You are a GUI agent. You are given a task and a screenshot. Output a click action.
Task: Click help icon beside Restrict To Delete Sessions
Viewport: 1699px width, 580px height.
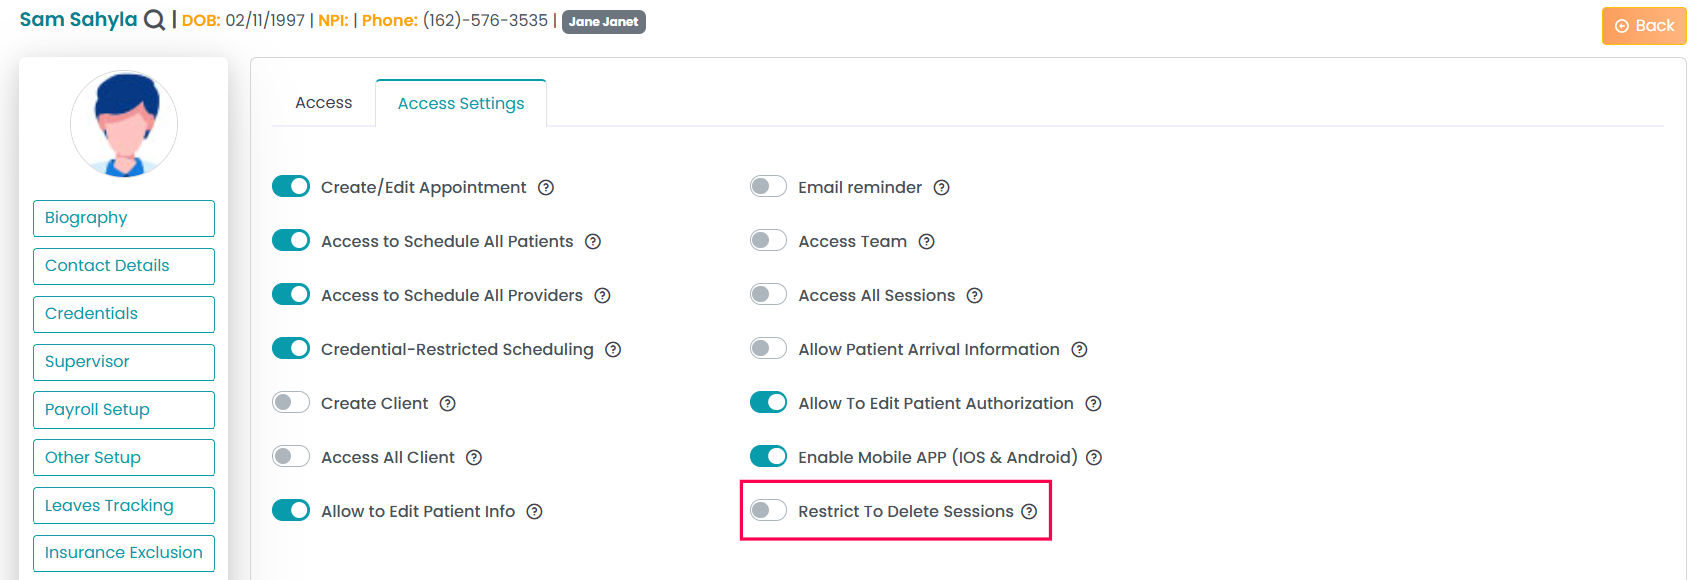coord(1029,512)
